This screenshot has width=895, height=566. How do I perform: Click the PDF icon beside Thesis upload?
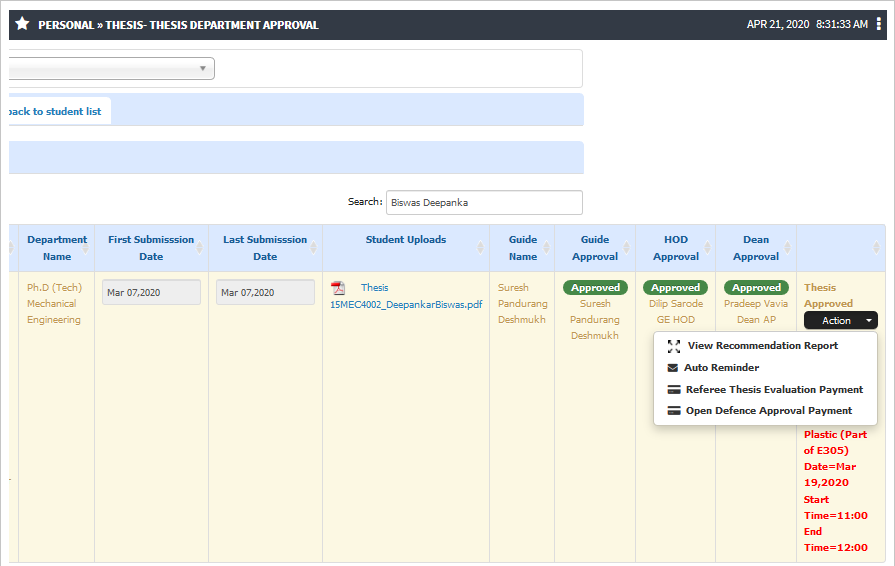[338, 288]
